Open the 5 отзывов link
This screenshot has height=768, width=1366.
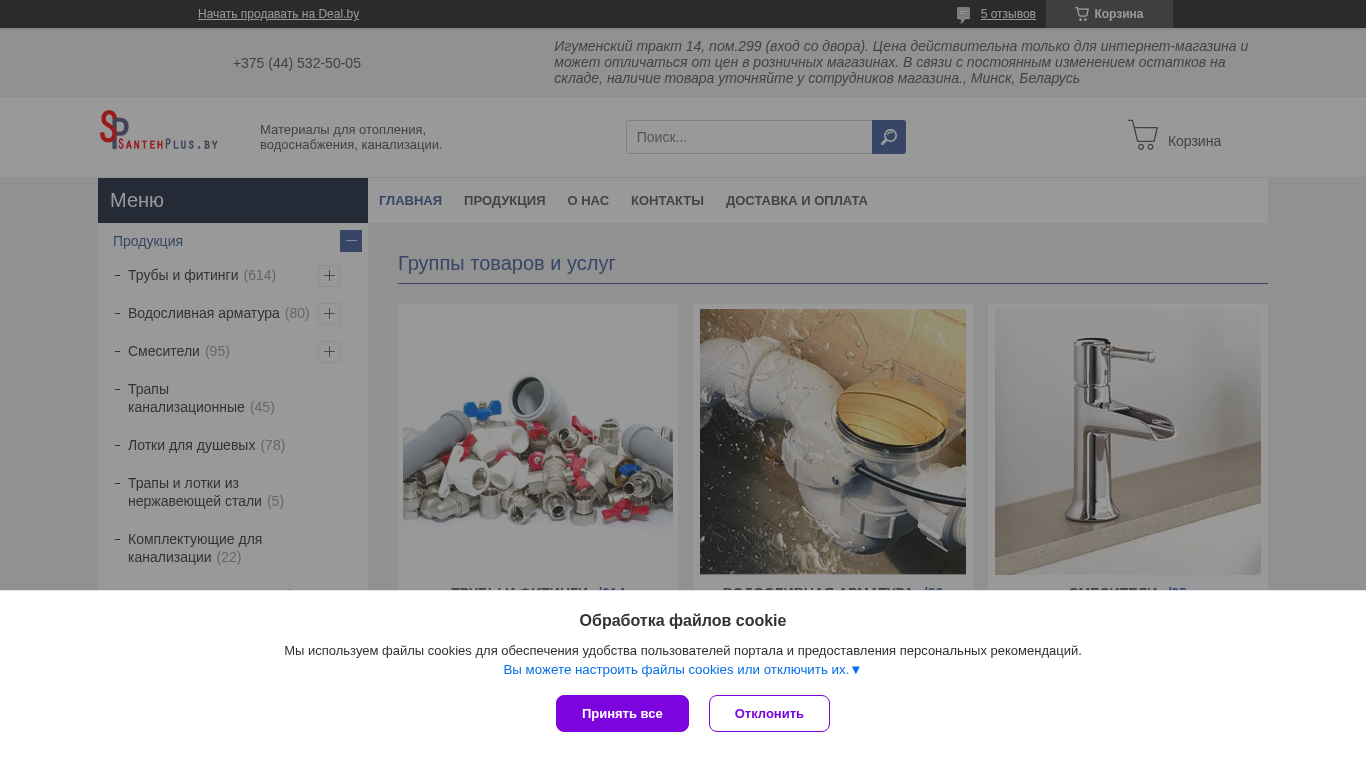(x=1008, y=14)
